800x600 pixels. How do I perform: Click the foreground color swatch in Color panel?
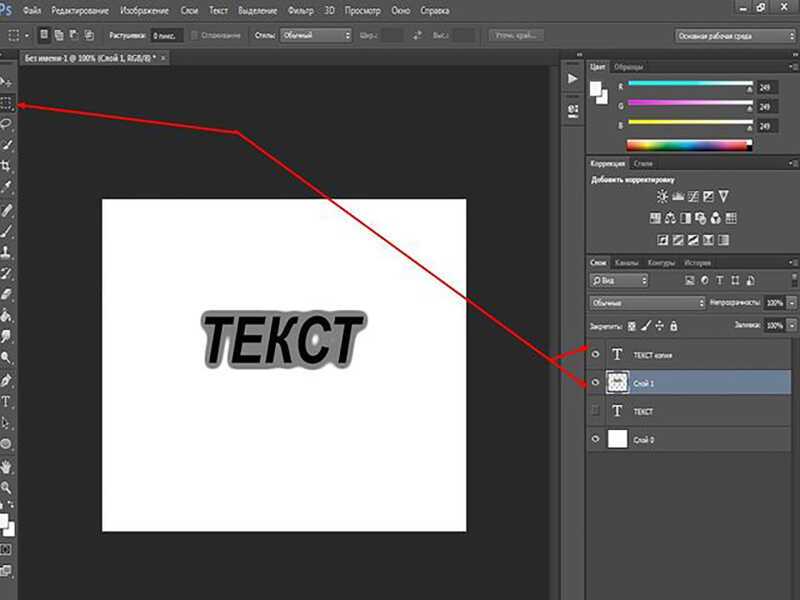[x=595, y=89]
